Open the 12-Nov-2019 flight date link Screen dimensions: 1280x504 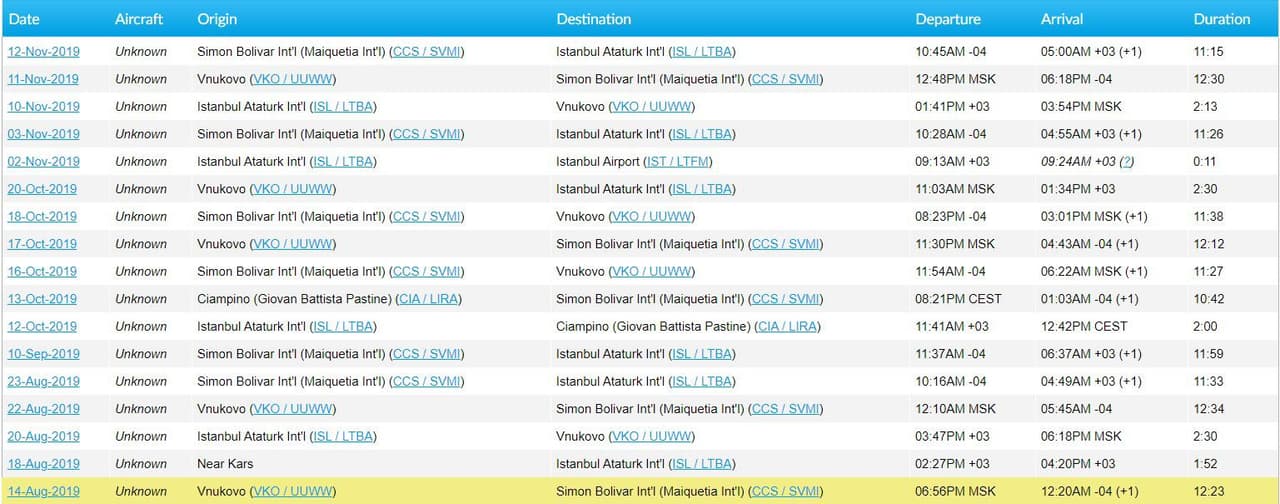pos(43,52)
